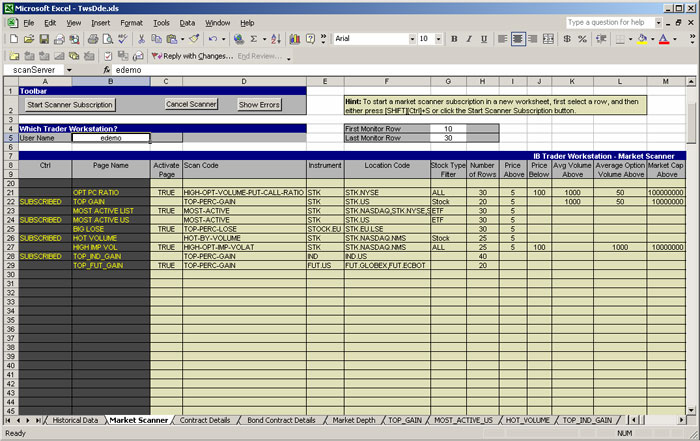Run the Spelling check icon
The height and width of the screenshot is (441, 700).
pos(123,39)
